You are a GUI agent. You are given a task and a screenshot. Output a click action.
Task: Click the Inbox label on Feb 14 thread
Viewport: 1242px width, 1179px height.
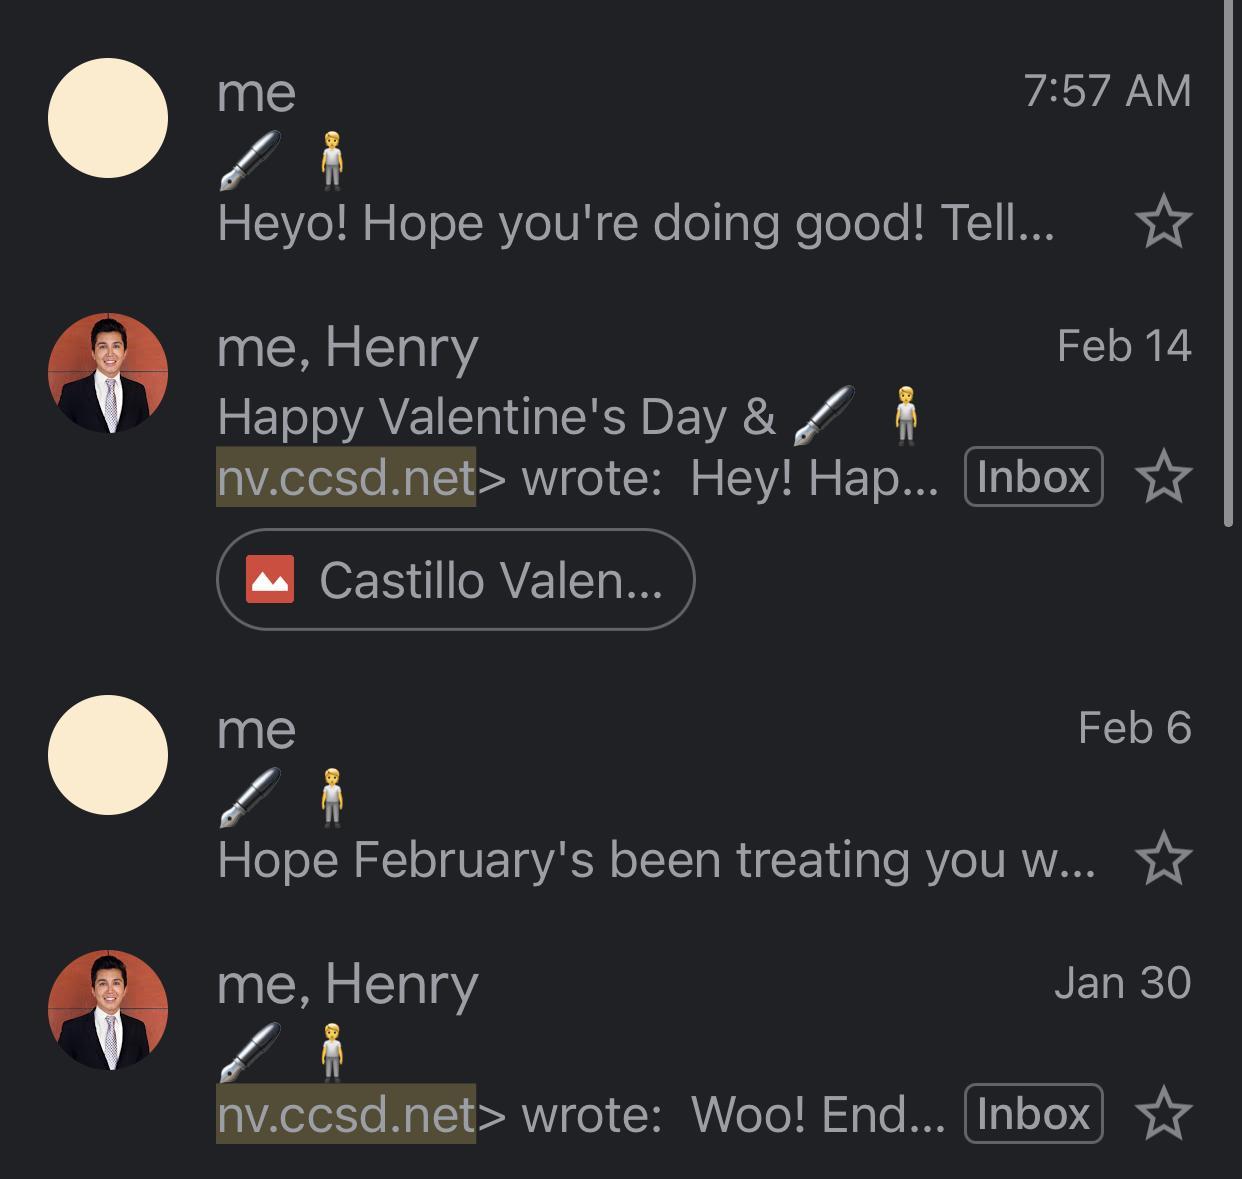1033,477
